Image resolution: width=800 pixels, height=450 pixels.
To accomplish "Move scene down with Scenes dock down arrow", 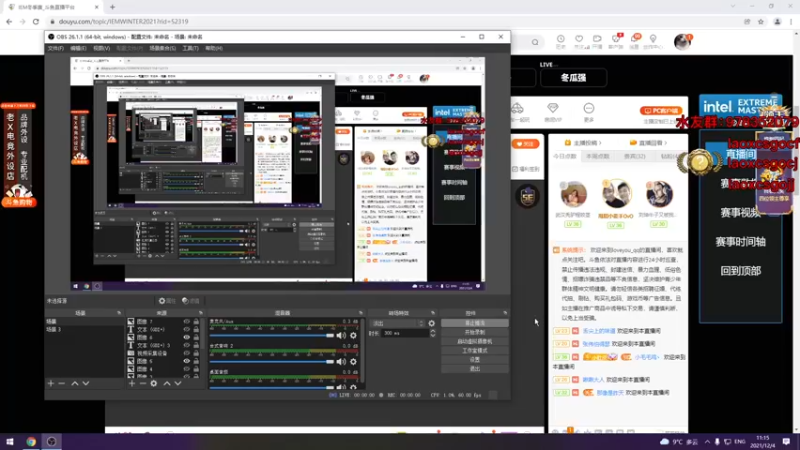I will point(86,383).
